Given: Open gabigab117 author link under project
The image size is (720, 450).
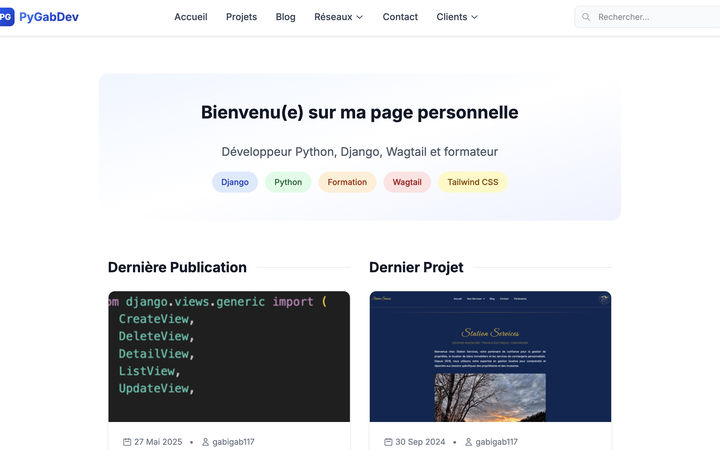Looking at the screenshot, I should pyautogui.click(x=496, y=442).
